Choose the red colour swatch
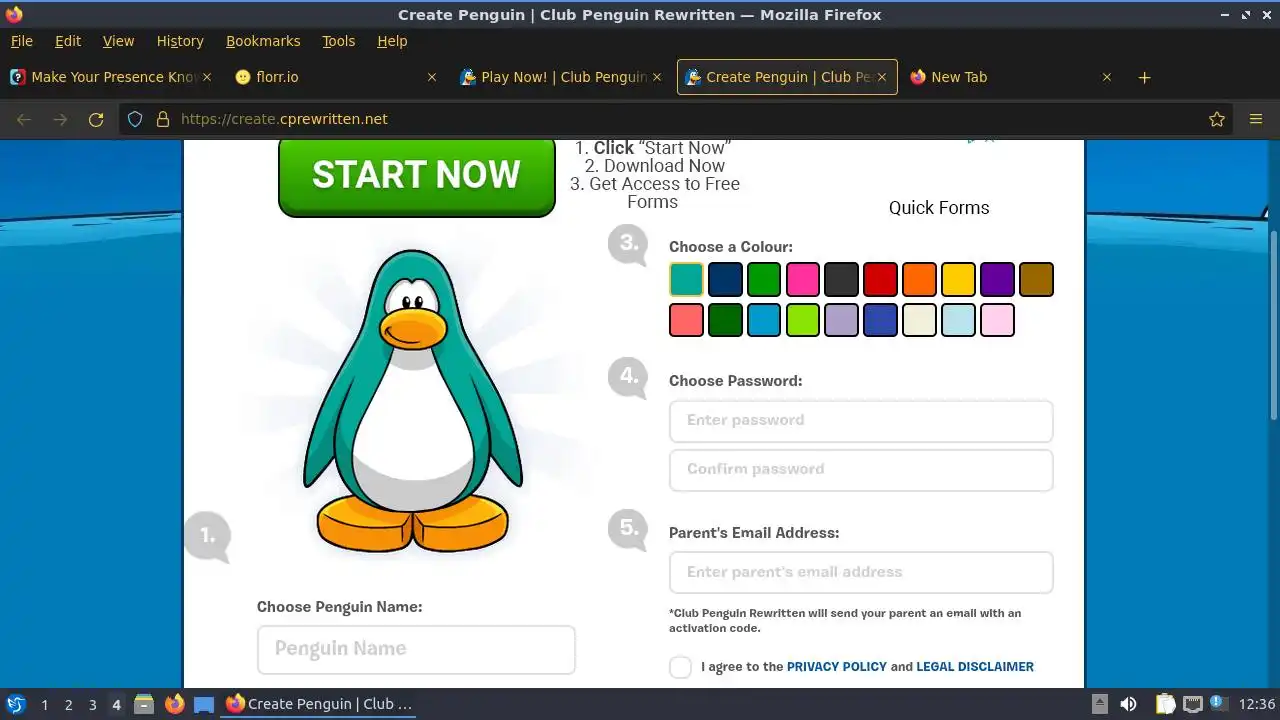1280x720 pixels. [880, 280]
